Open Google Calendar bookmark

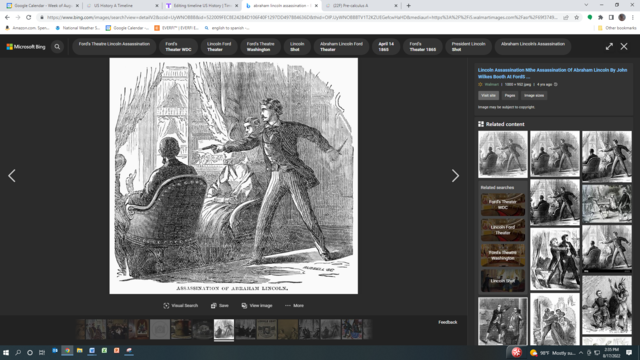(x=127, y=28)
